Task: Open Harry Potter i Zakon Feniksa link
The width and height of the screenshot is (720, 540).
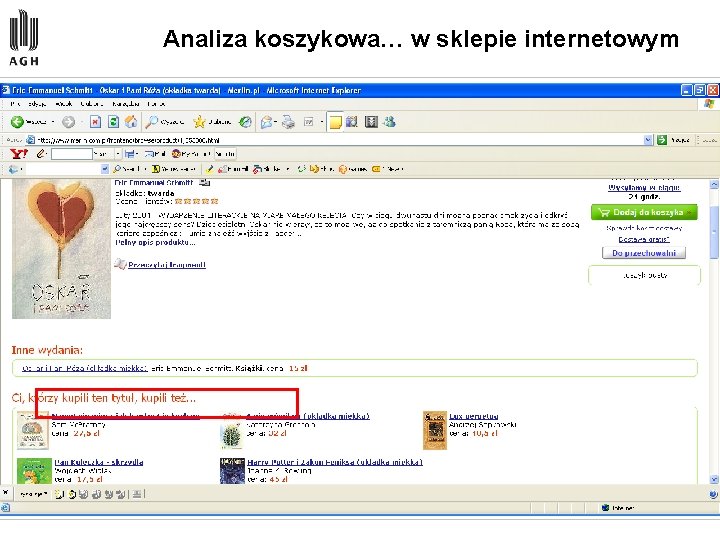Action: click(x=335, y=462)
